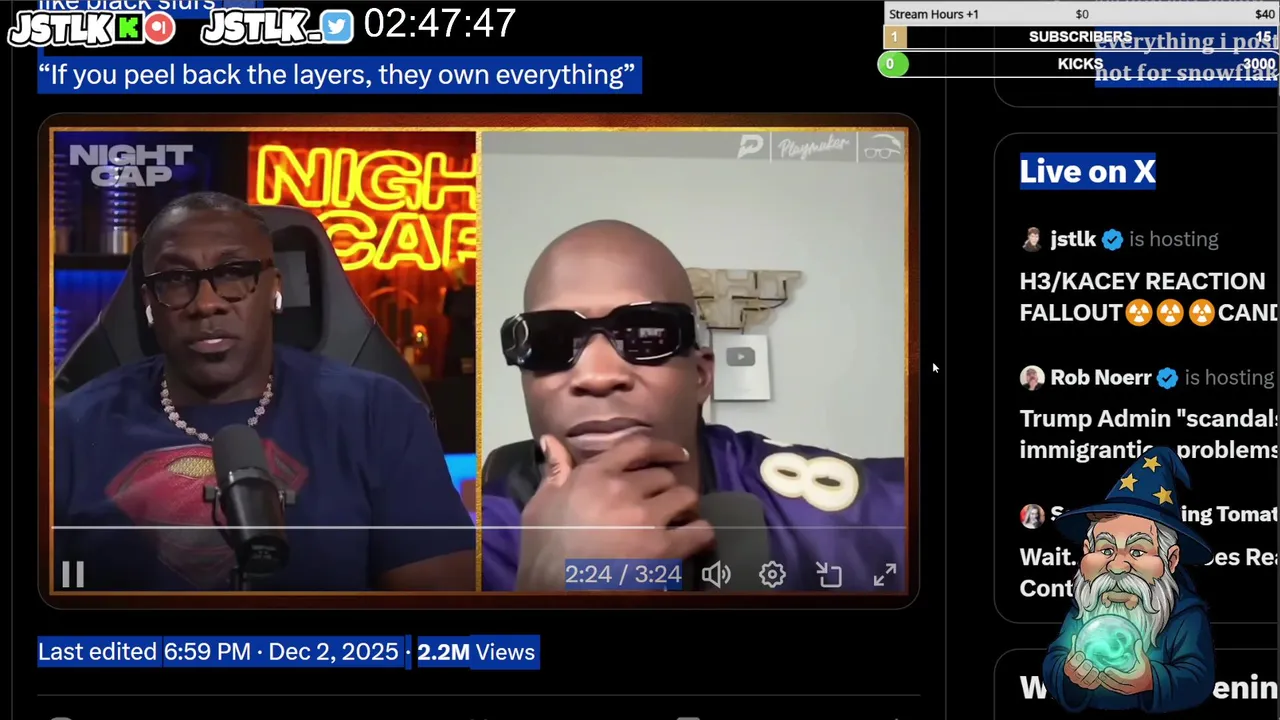
Task: Click the Kick logo in the JSTLK overlay
Action: pos(127,28)
